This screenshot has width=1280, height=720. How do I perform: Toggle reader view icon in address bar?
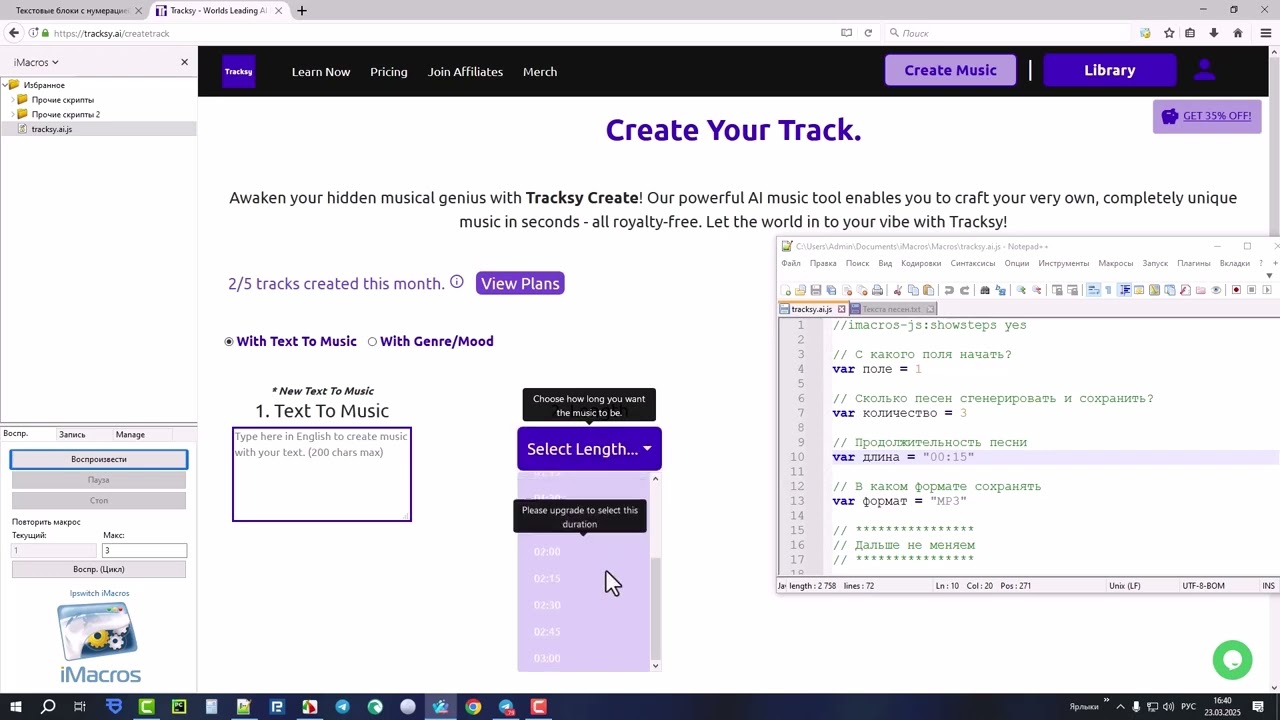[846, 33]
